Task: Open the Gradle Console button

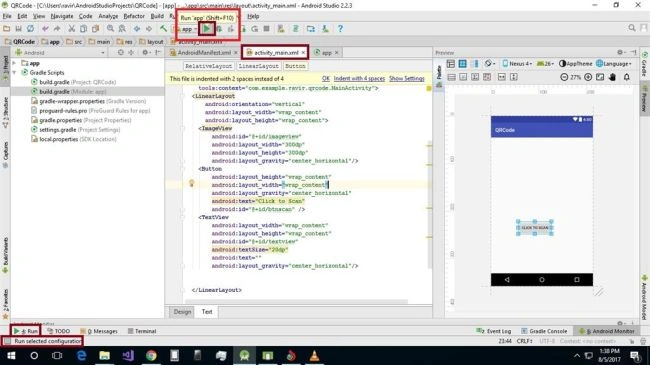Action: (544, 331)
